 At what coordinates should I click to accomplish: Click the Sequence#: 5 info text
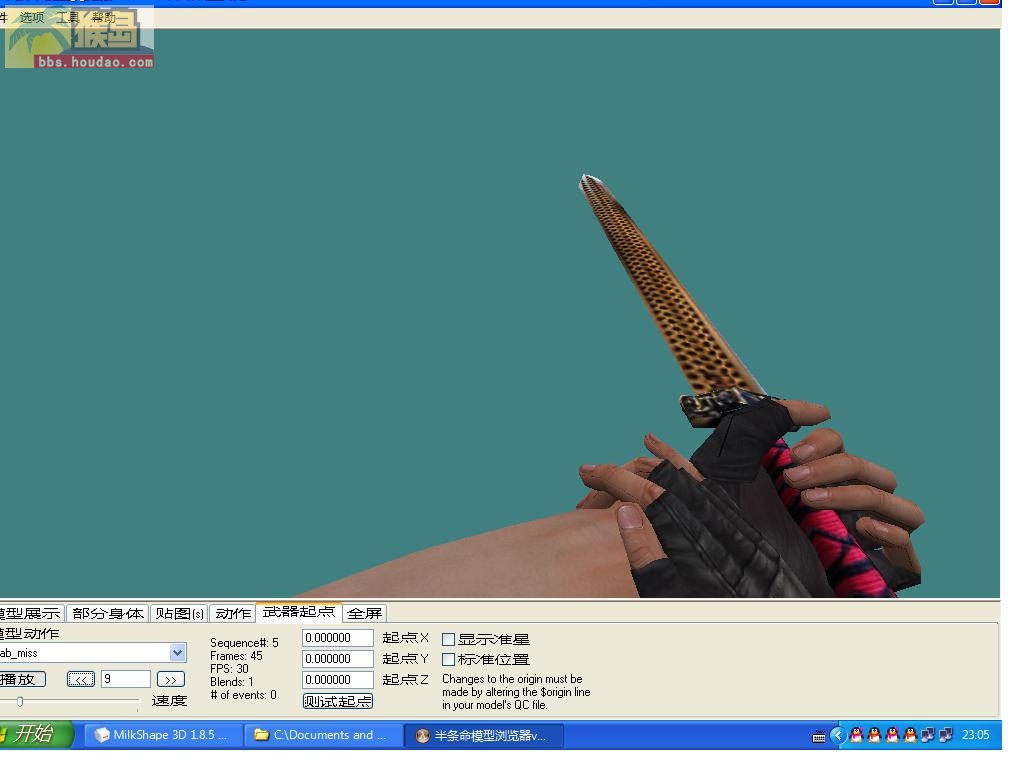[244, 643]
